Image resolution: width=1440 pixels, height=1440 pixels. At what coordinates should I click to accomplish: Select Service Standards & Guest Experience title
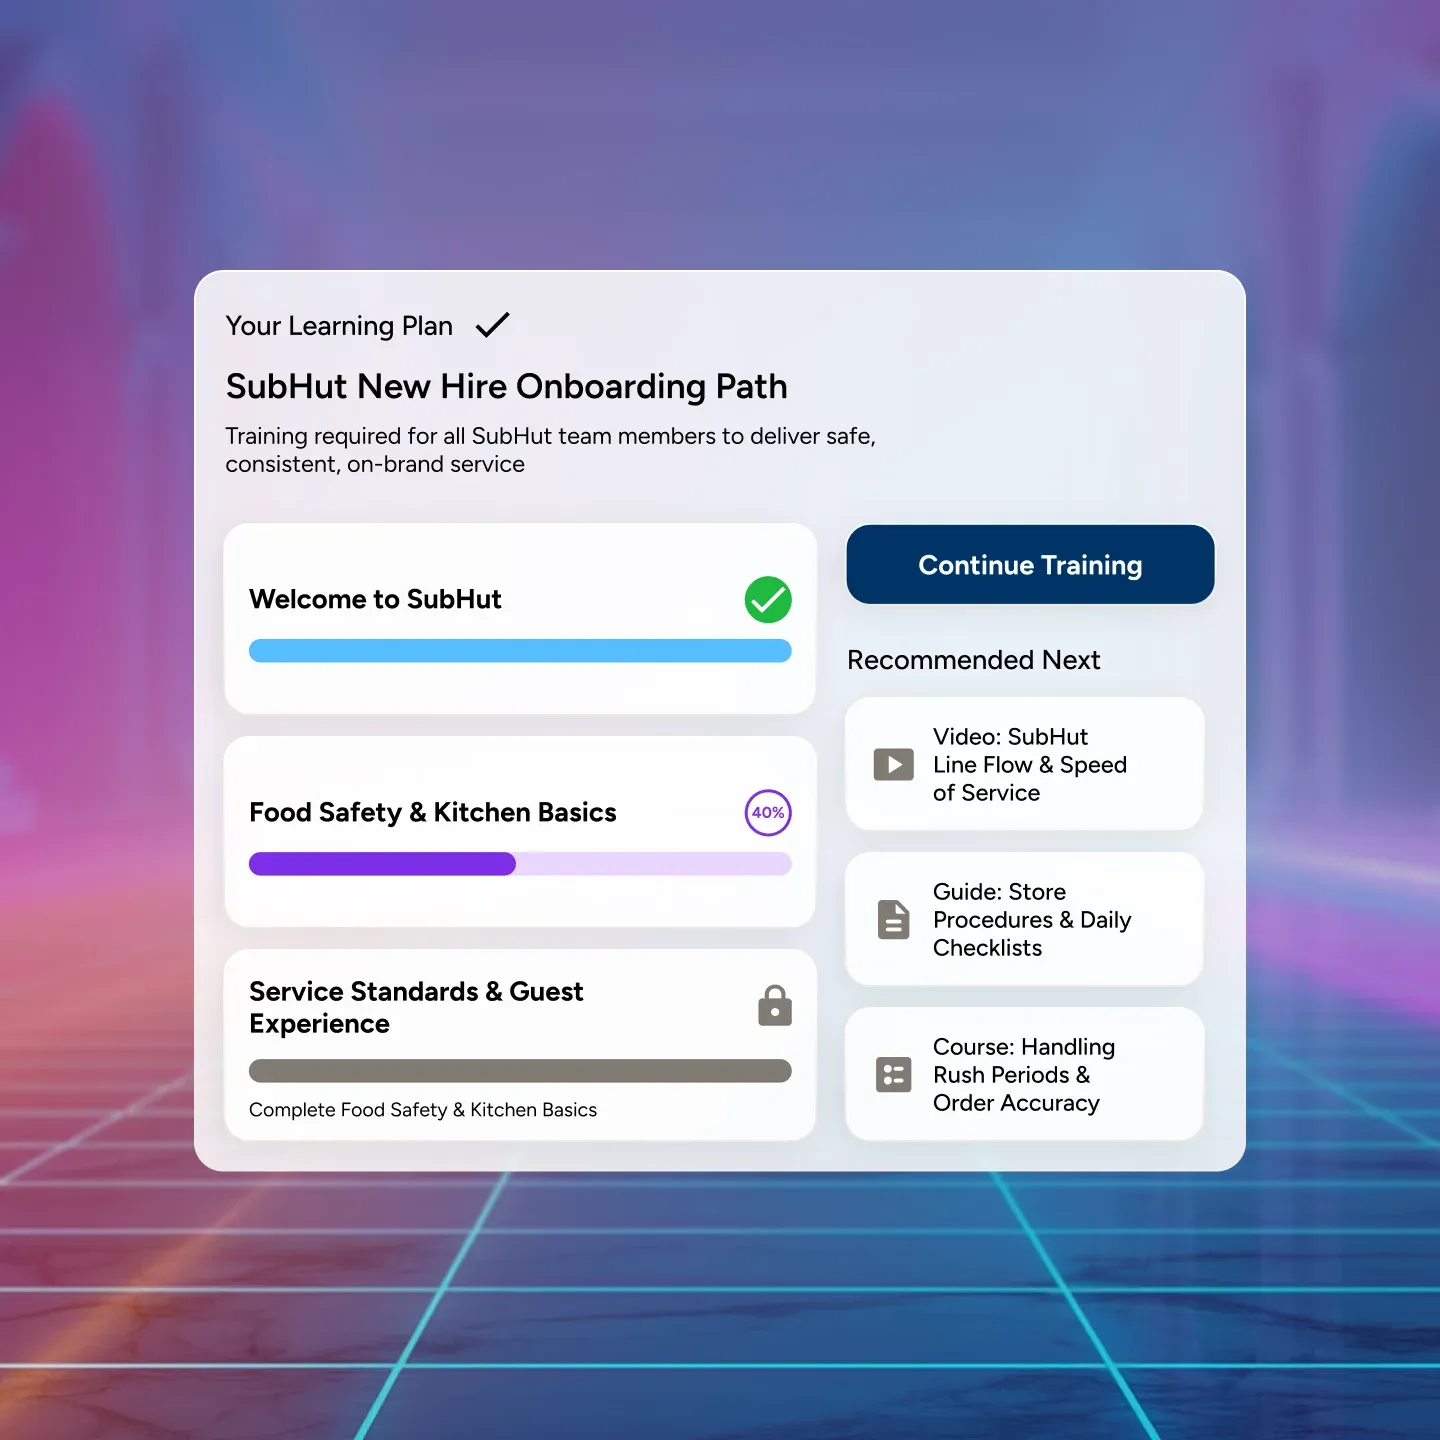416,1007
